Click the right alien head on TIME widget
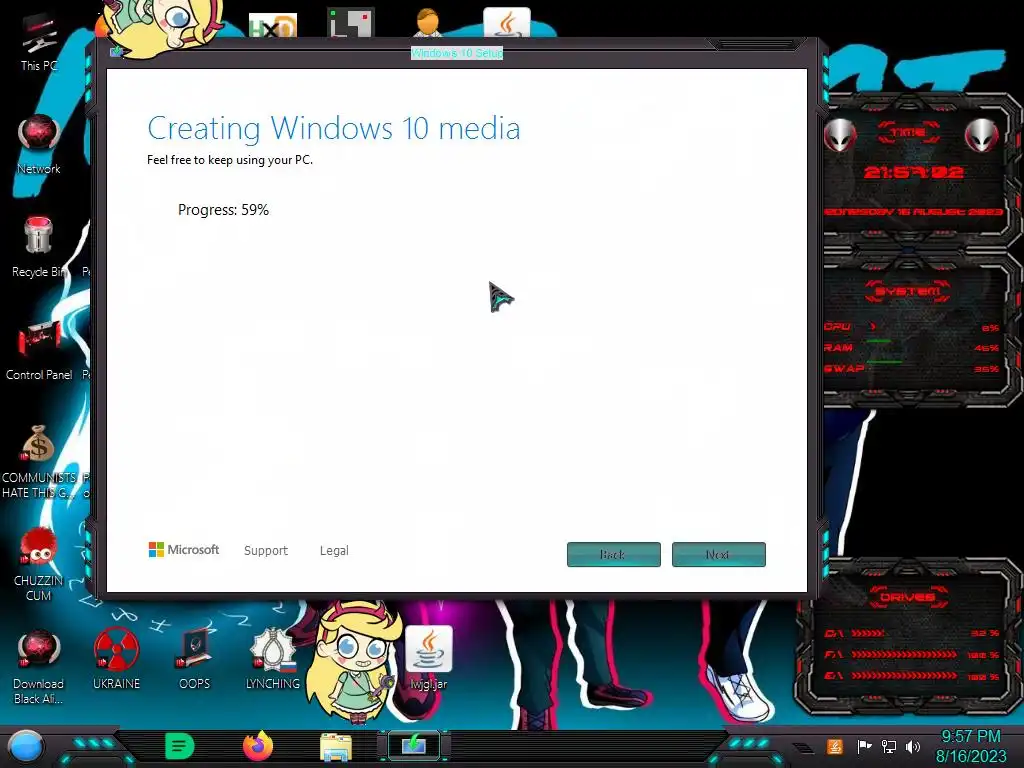 pyautogui.click(x=982, y=136)
